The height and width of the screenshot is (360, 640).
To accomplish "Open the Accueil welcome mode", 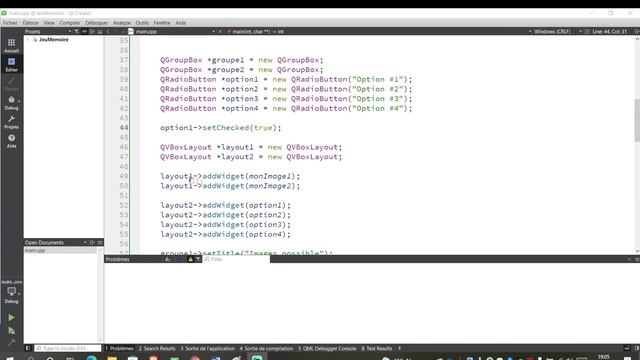I will pyautogui.click(x=11, y=45).
